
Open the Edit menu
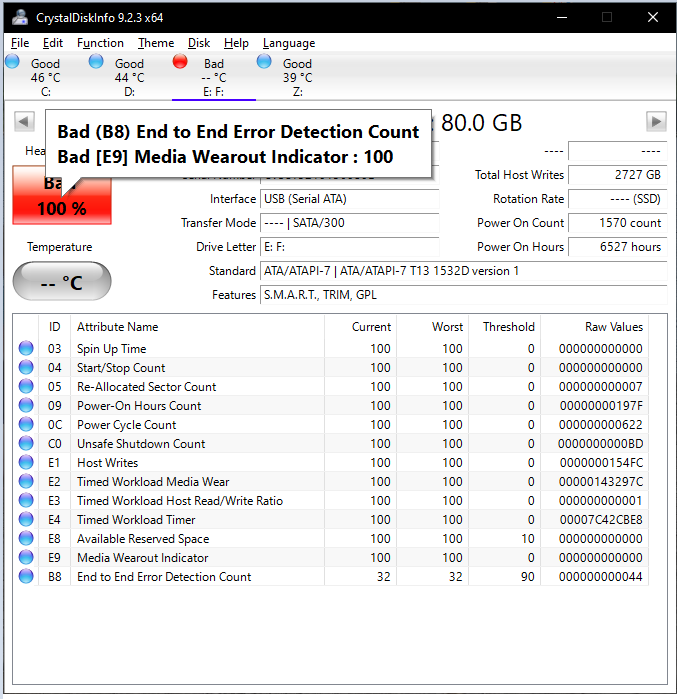tap(53, 43)
